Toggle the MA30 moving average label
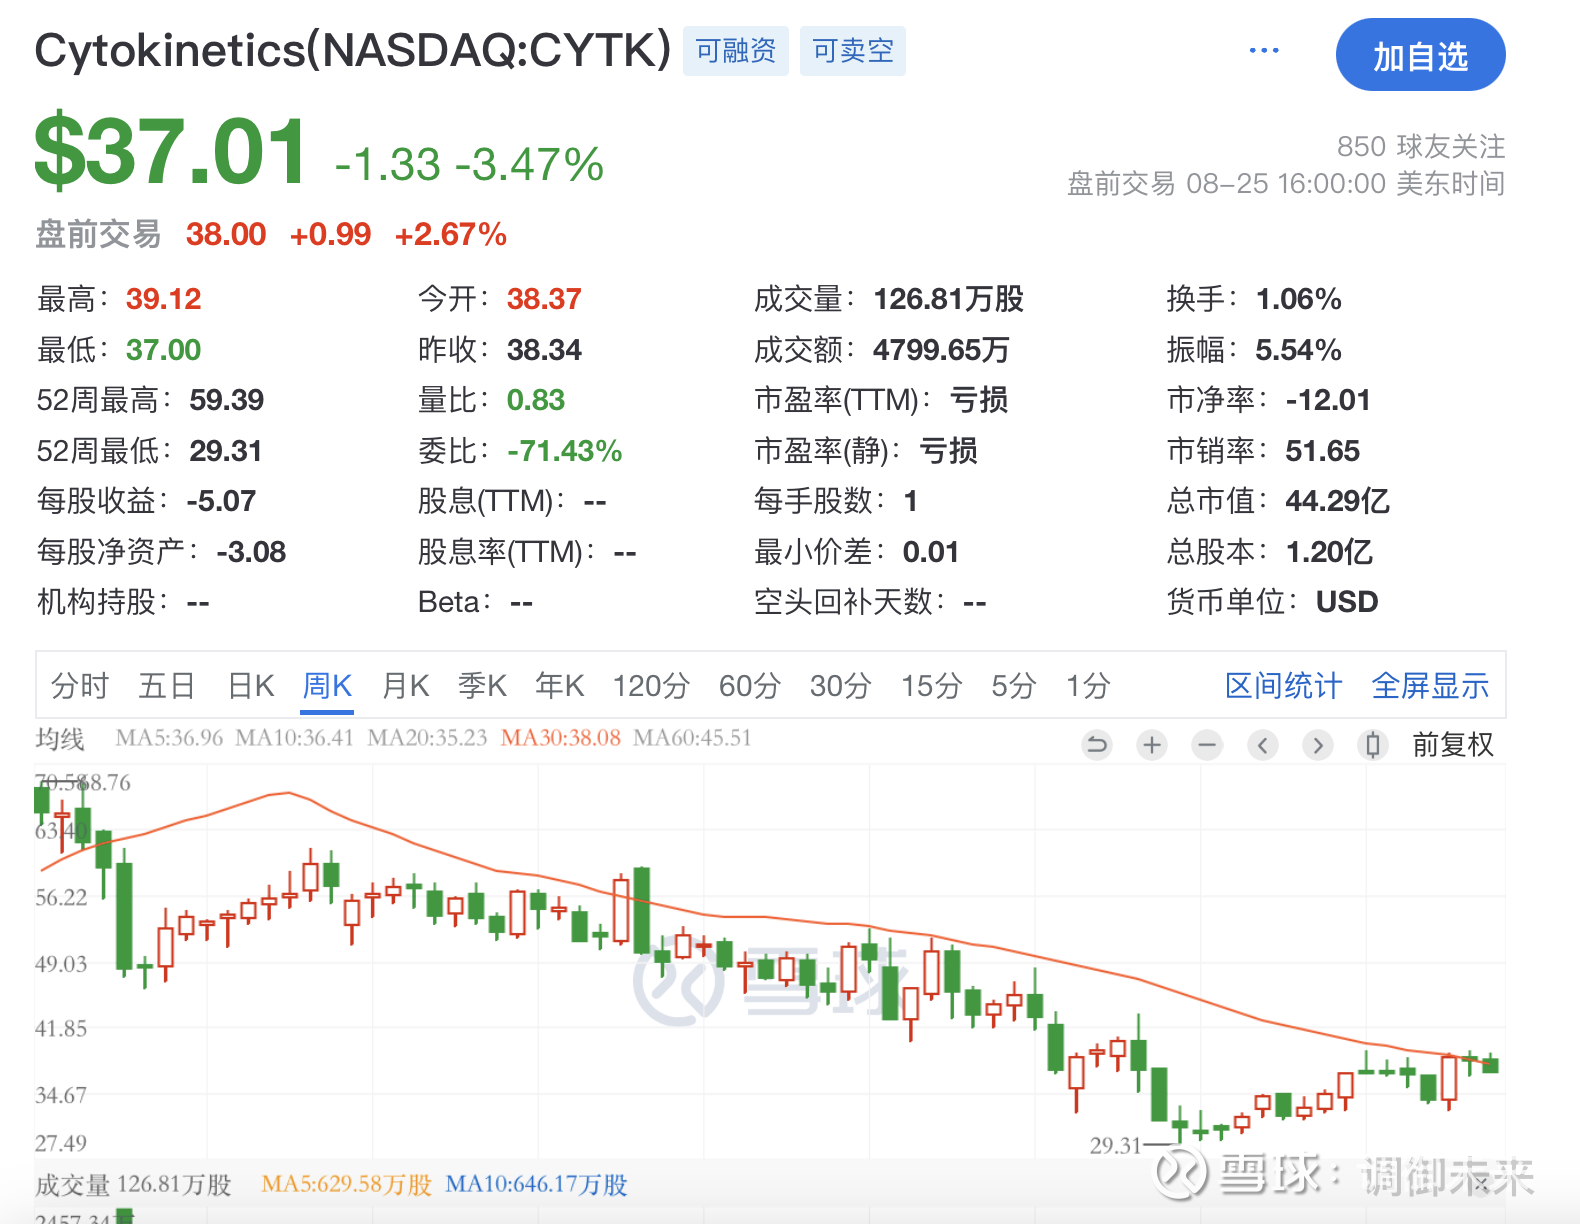Image resolution: width=1580 pixels, height=1224 pixels. 560,738
